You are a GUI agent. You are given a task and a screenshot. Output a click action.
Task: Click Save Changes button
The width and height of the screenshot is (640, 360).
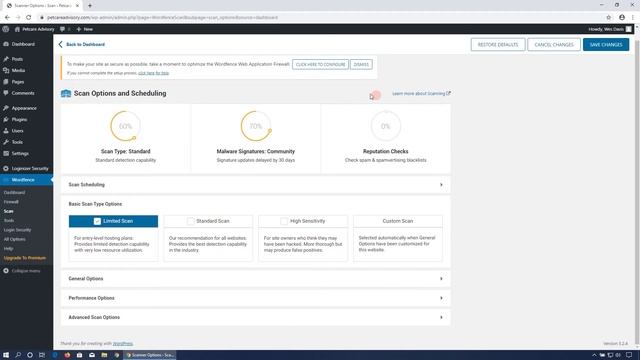[x=606, y=44]
